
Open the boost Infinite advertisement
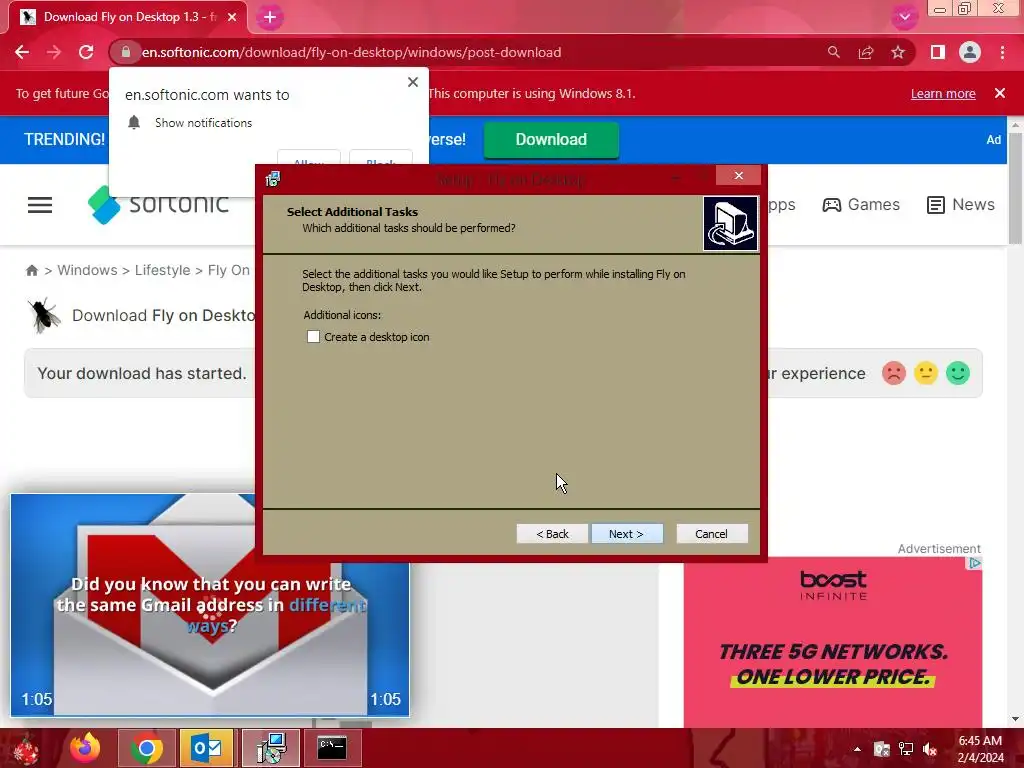click(x=833, y=643)
